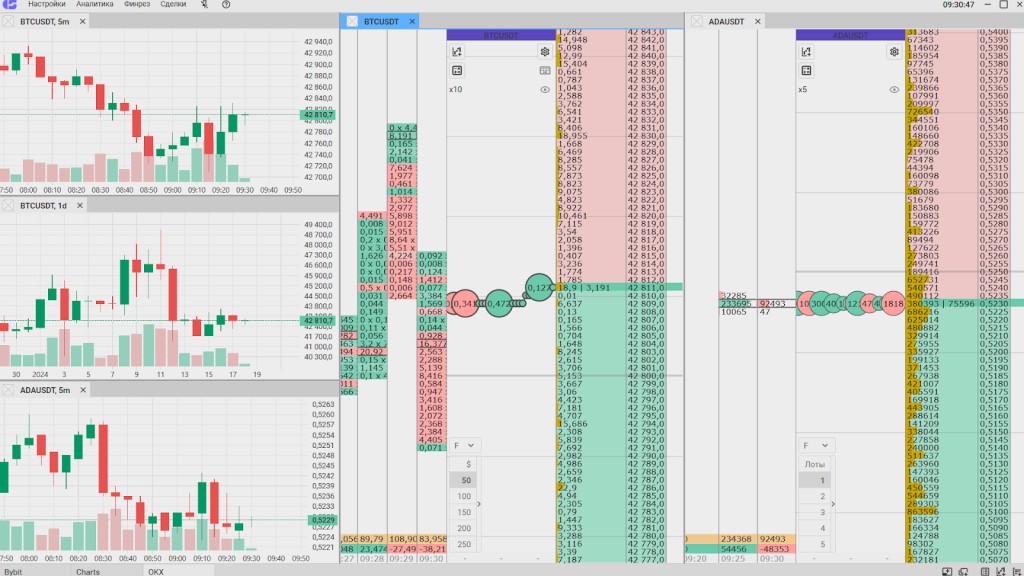Open settings gear in ADAUSDT order book panel

click(x=894, y=52)
